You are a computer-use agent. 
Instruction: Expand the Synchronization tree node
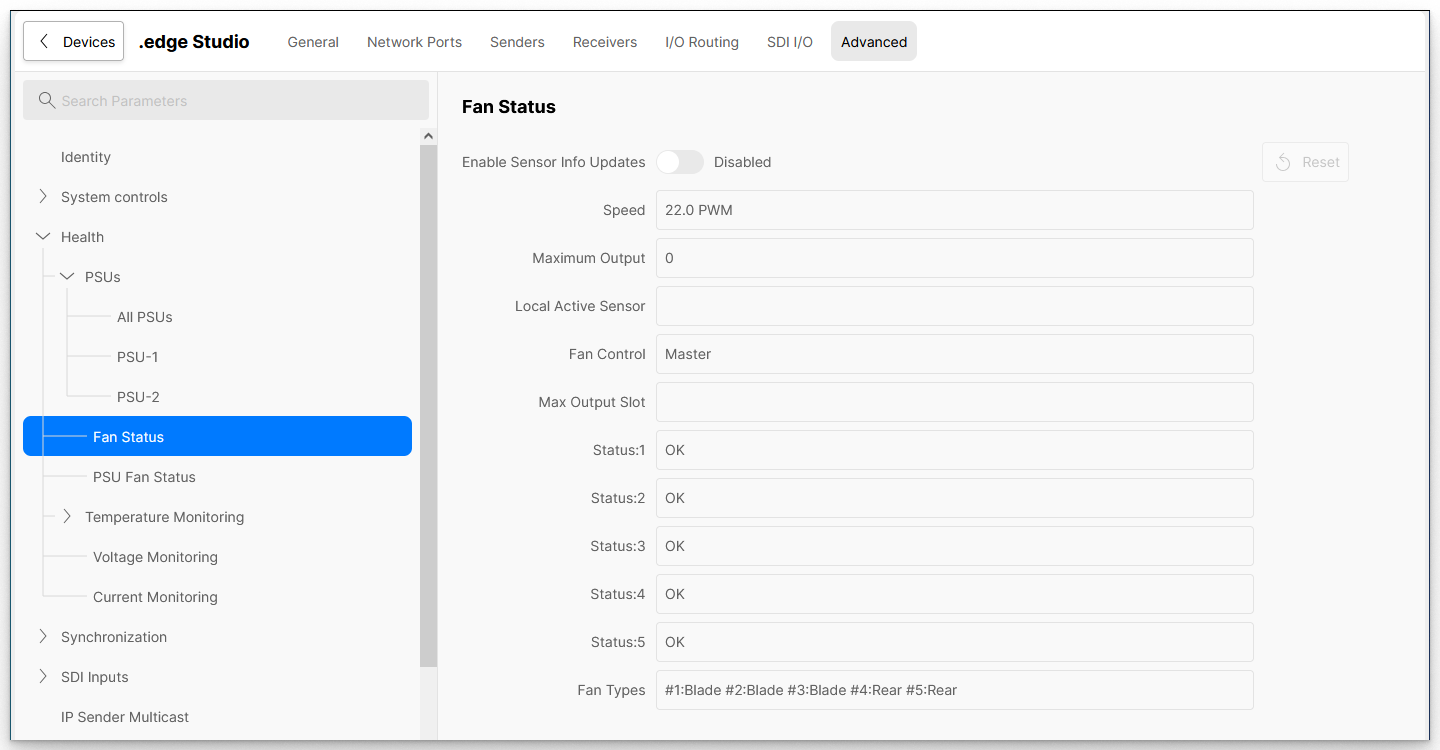(x=43, y=637)
